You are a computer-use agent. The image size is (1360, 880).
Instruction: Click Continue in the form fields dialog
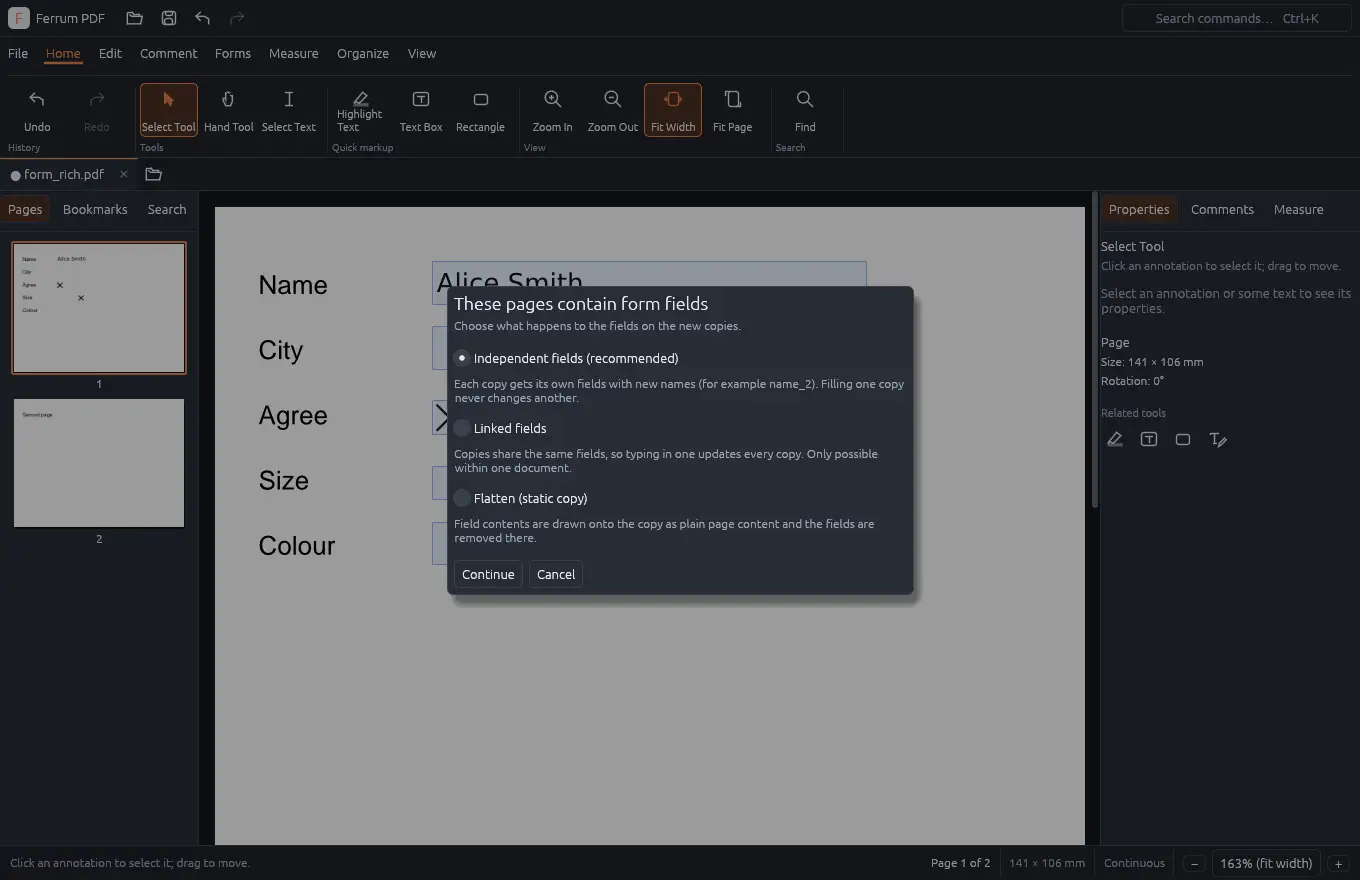488,574
